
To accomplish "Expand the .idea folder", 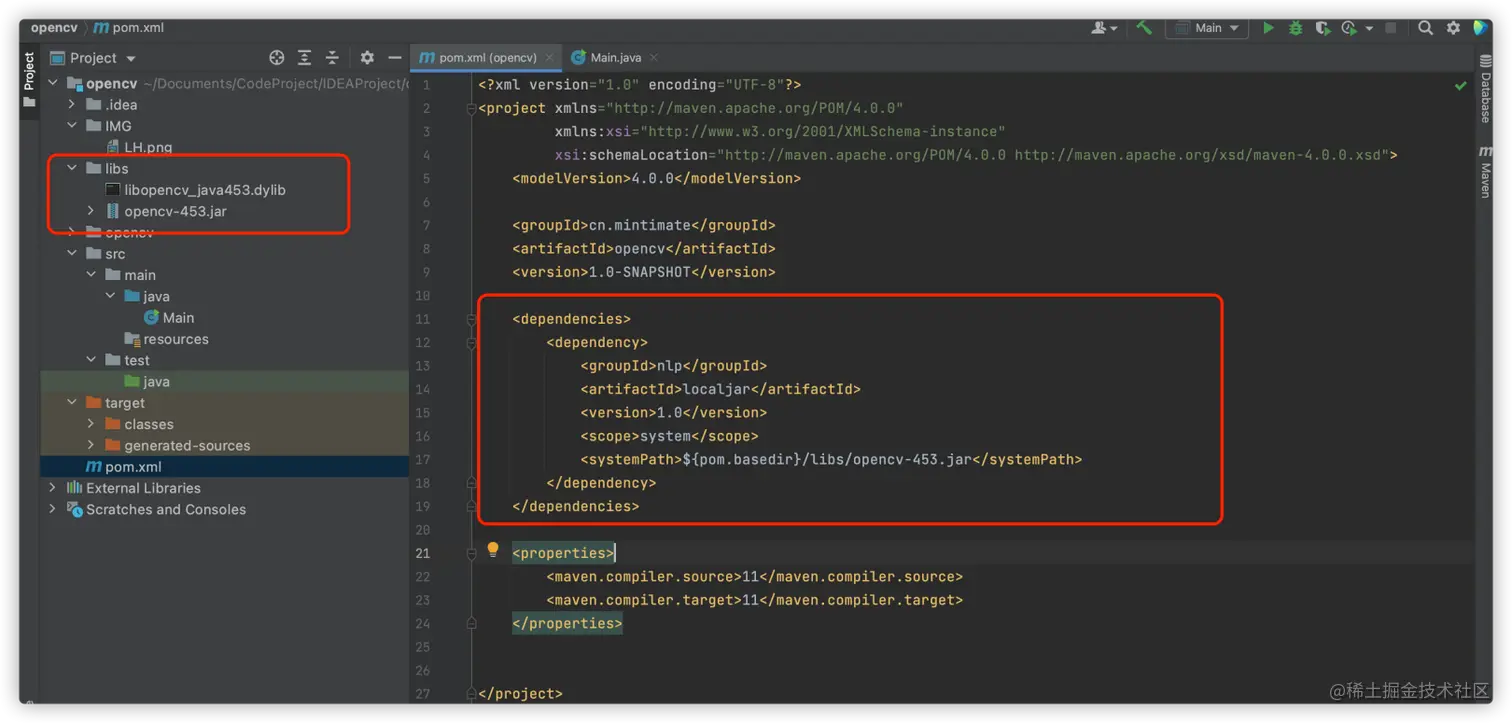I will [x=72, y=104].
